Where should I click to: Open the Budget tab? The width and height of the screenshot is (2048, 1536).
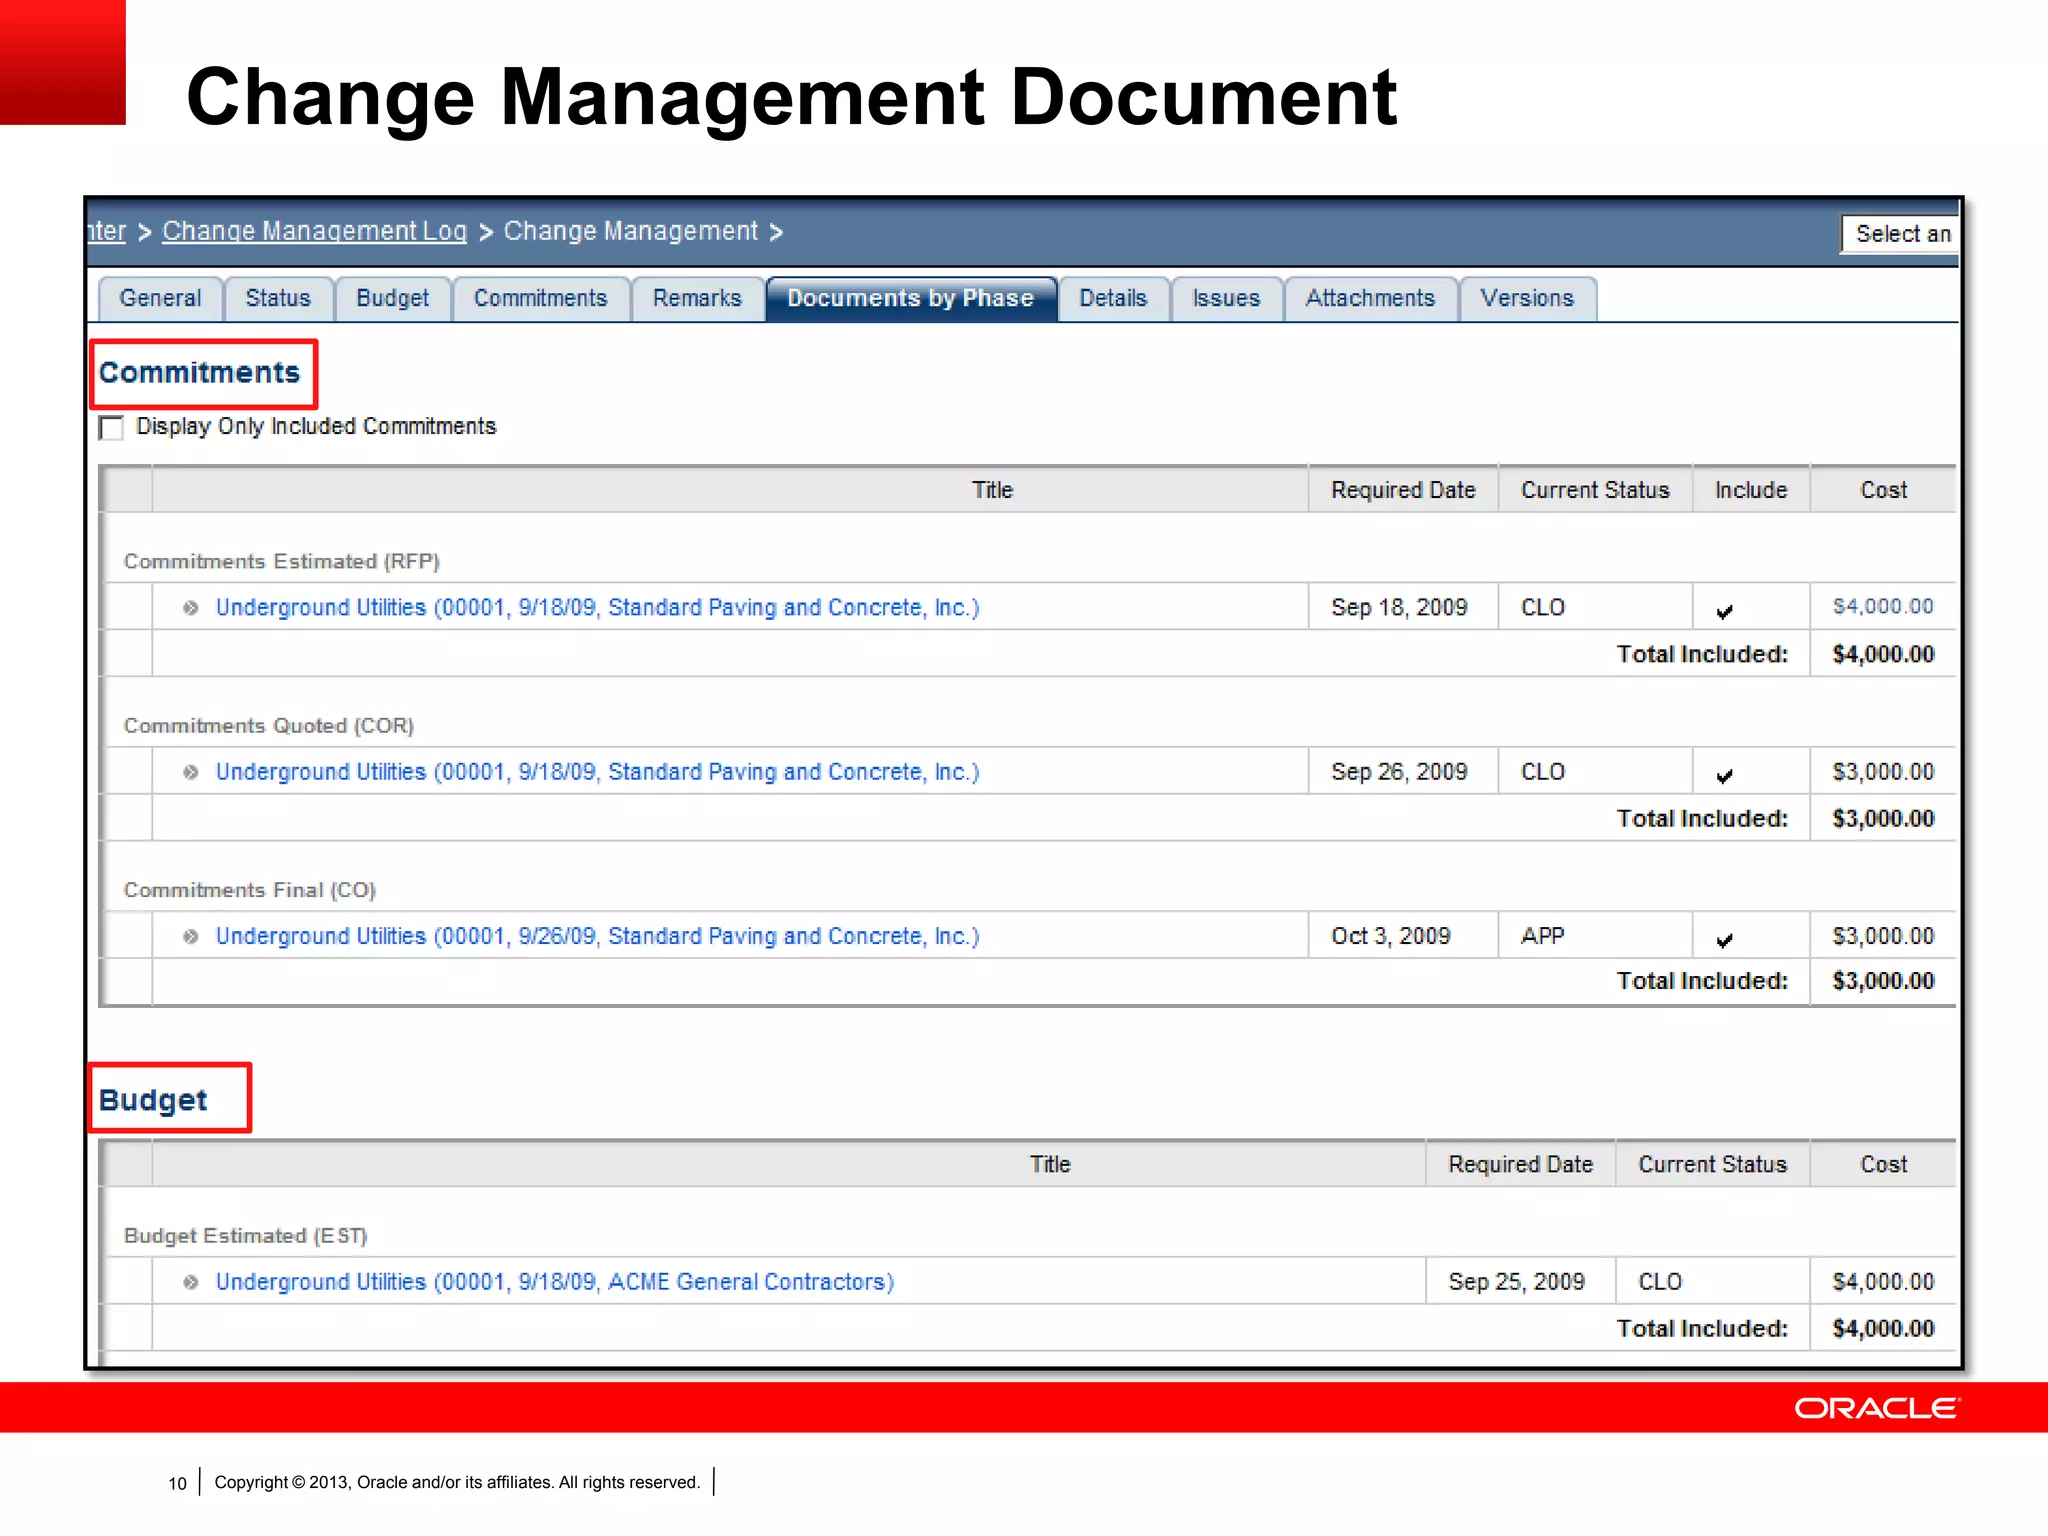(392, 299)
